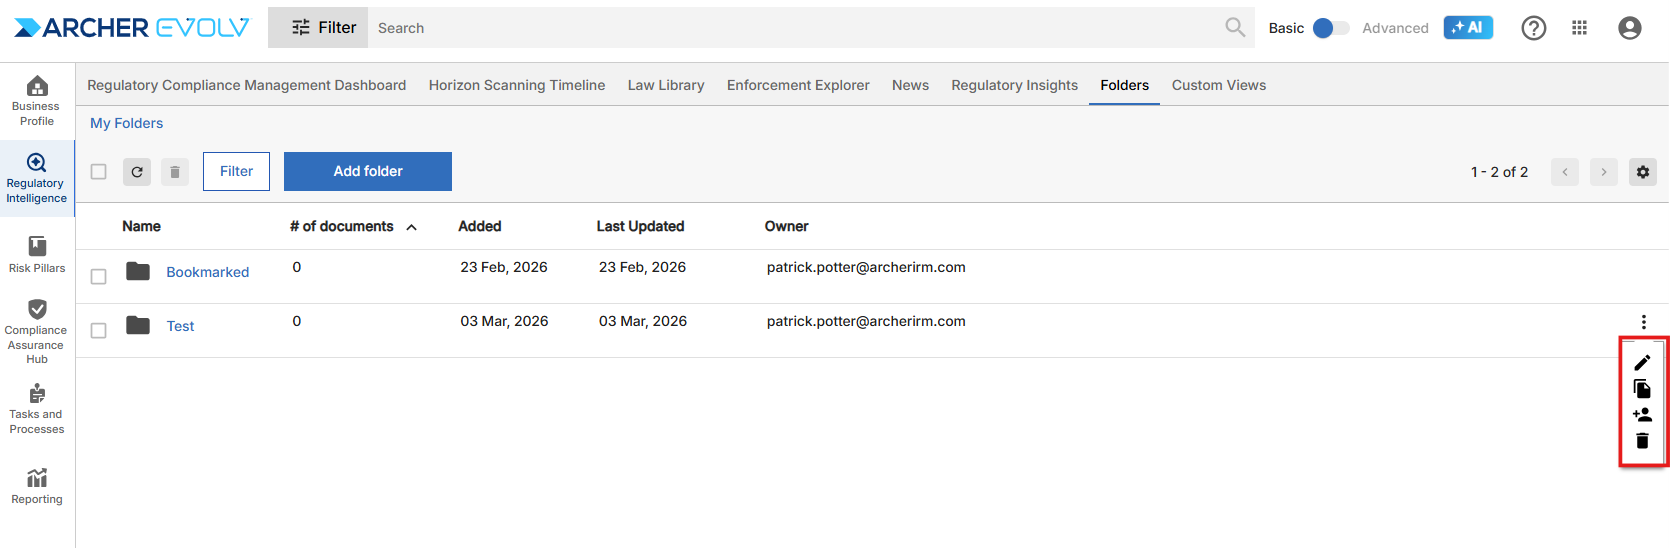Open the three-dot menu on Test row
The width and height of the screenshot is (1671, 548).
[1643, 322]
